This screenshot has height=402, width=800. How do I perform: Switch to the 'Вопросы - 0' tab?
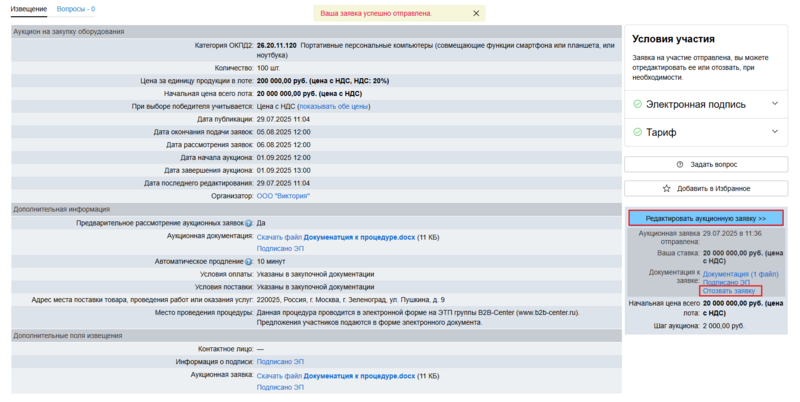76,9
